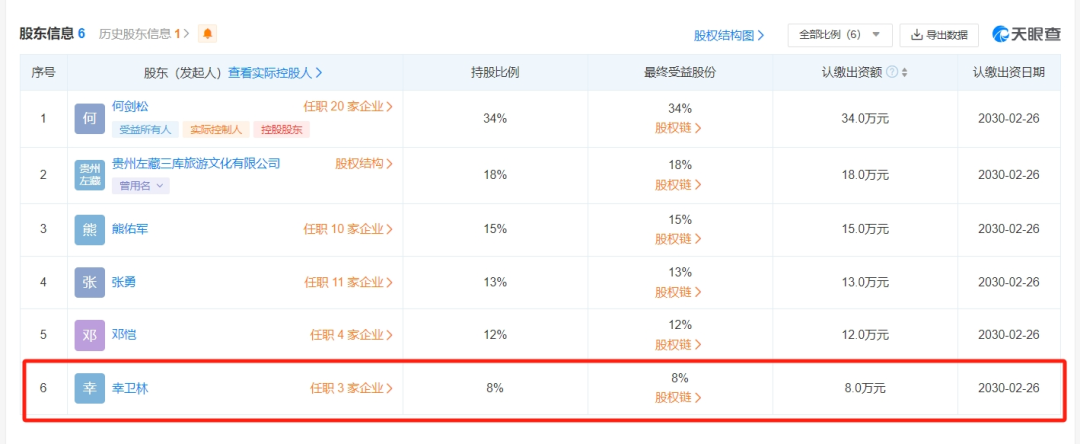Viewport: 1080px width, 444px height.
Task: Click 幸卫林's avatar icon
Action: point(89,388)
